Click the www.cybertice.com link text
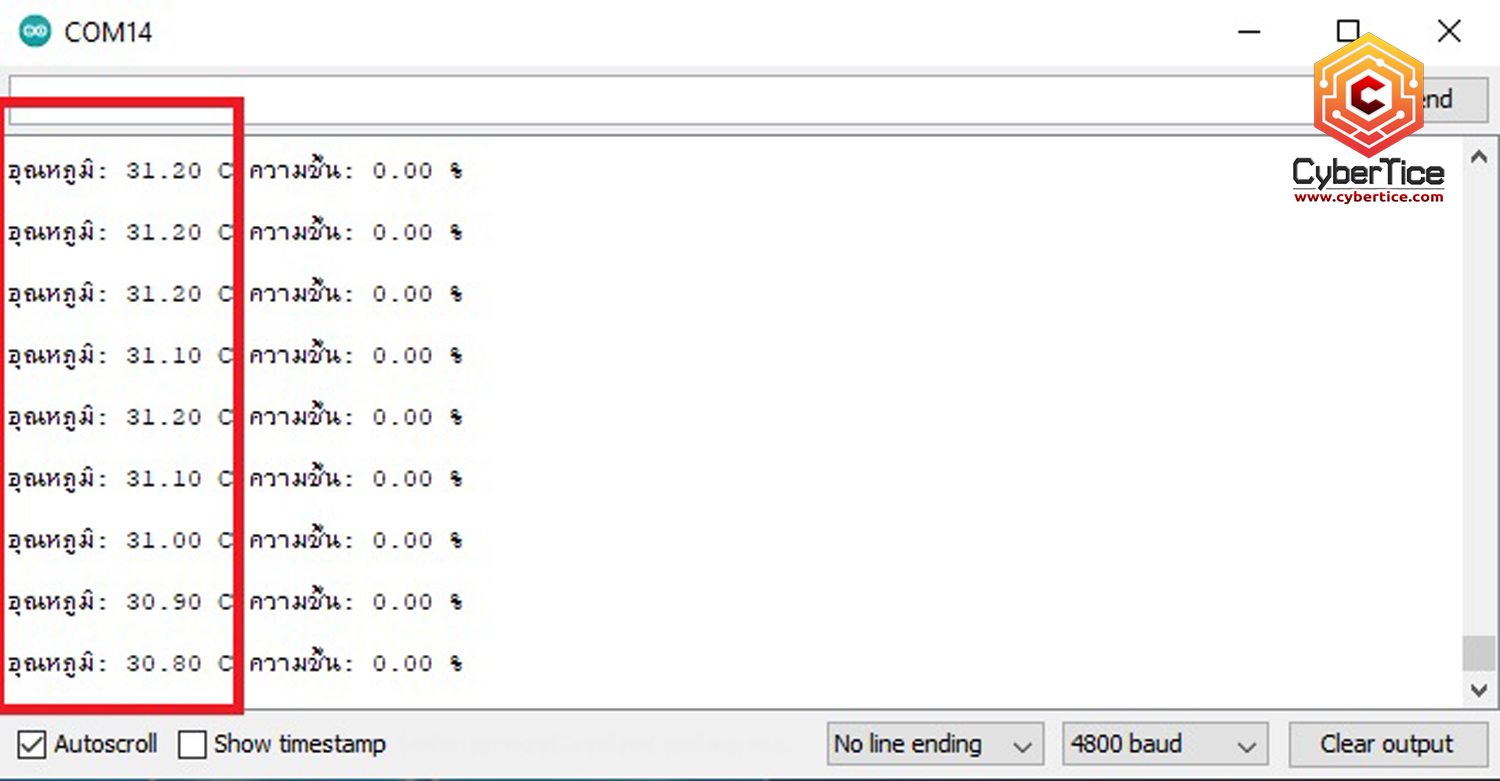Image resolution: width=1500 pixels, height=781 pixels. (1368, 197)
